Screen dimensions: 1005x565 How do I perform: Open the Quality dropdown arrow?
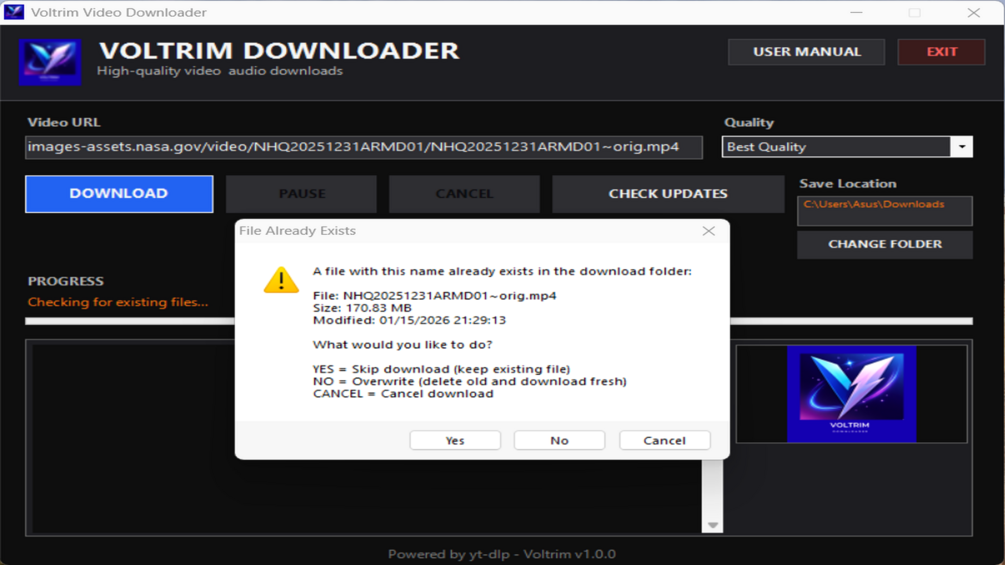pos(961,147)
